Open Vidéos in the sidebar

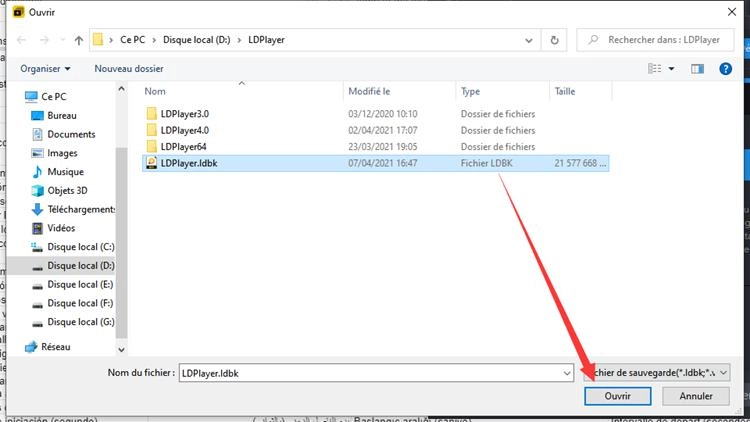tap(61, 228)
